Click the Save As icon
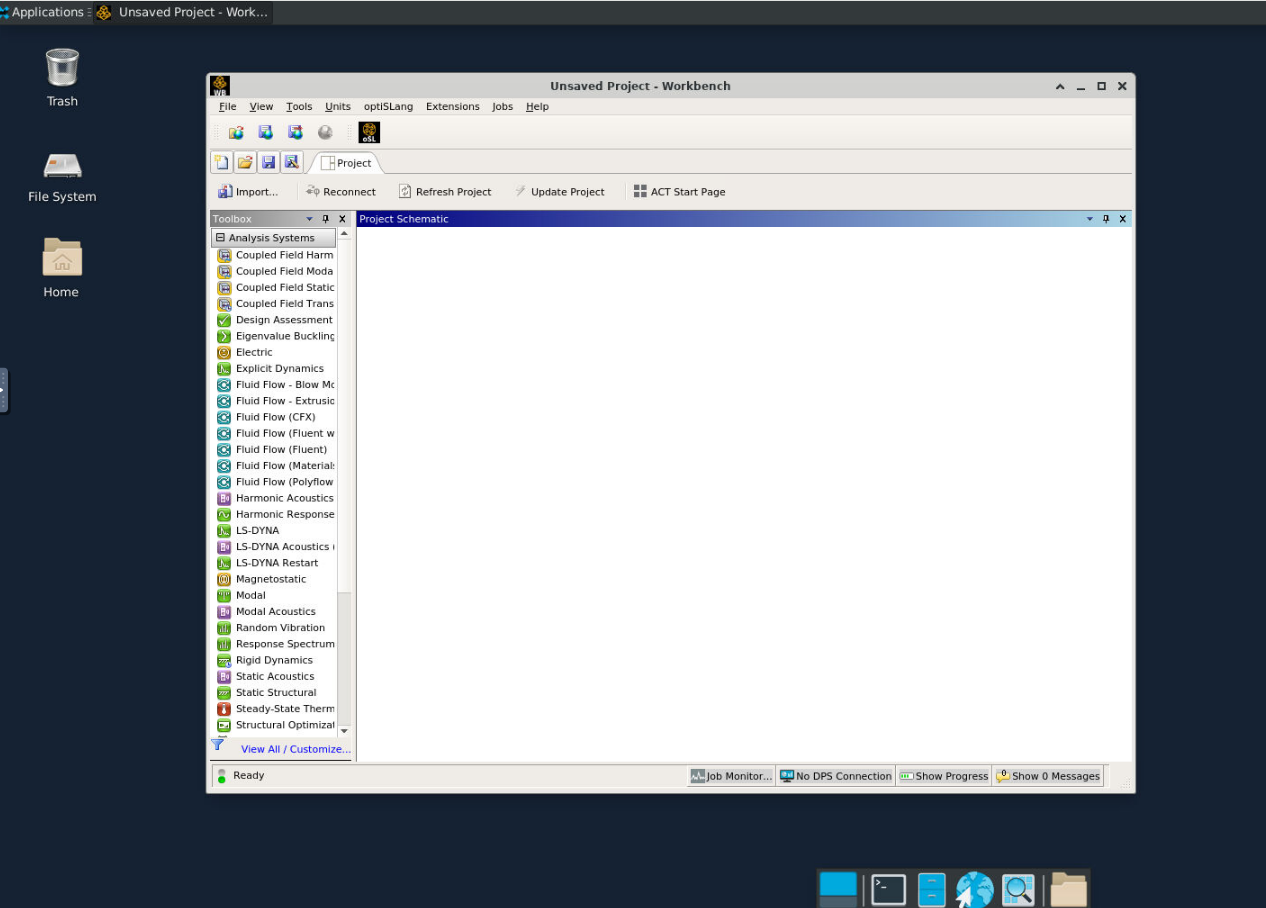Image resolution: width=1266 pixels, height=908 pixels. 290,162
